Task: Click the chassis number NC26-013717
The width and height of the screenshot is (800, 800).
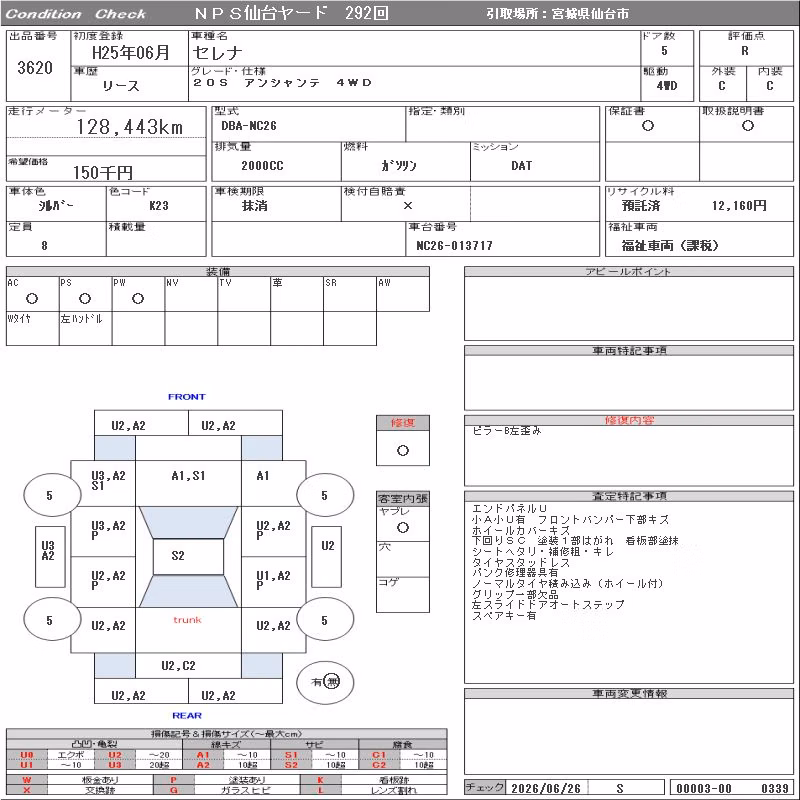Action: tap(454, 246)
